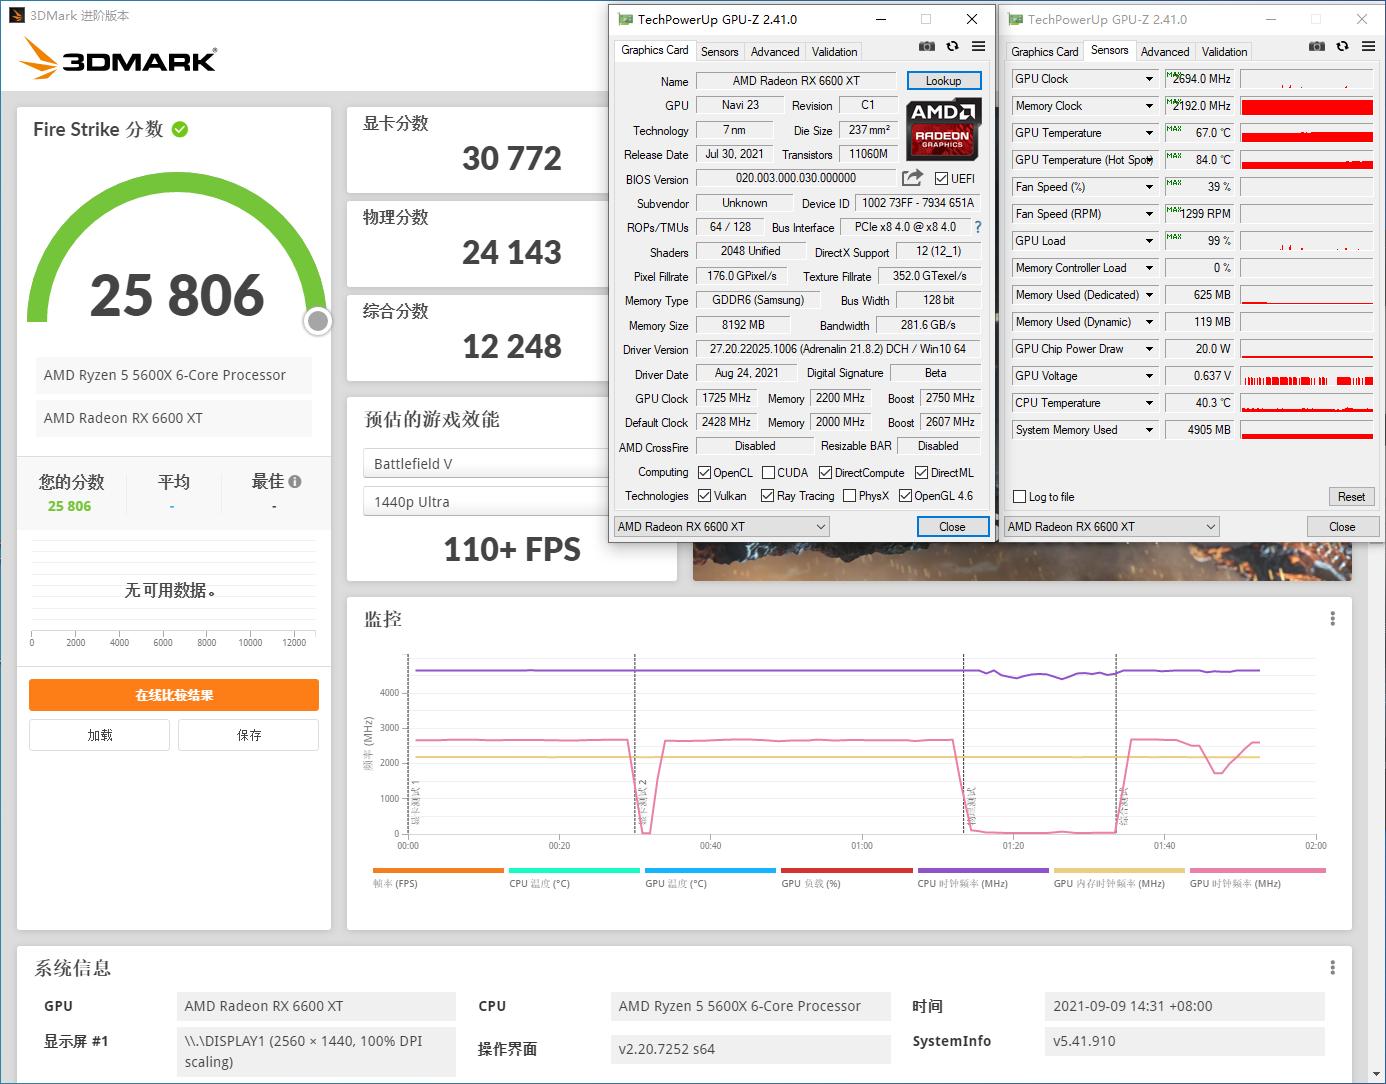Click the Memory Clock sensor graph
1386x1084 pixels.
pos(1307,106)
